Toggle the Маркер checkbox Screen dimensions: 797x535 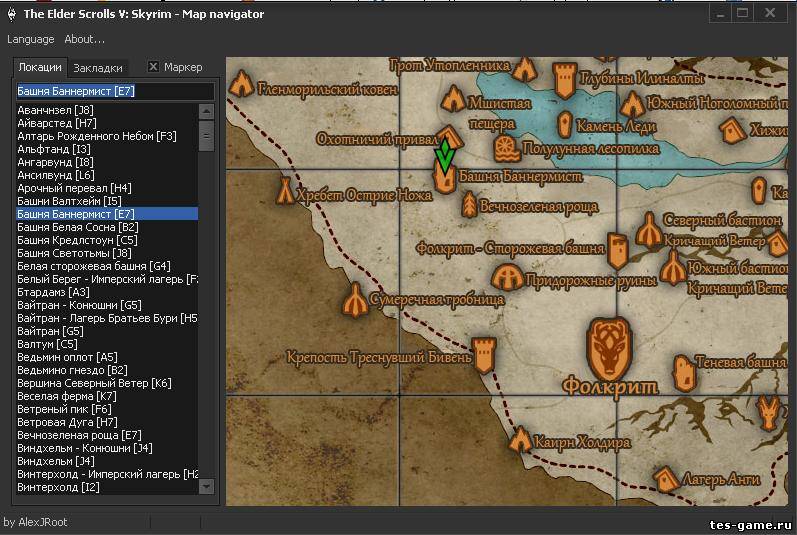(x=154, y=67)
